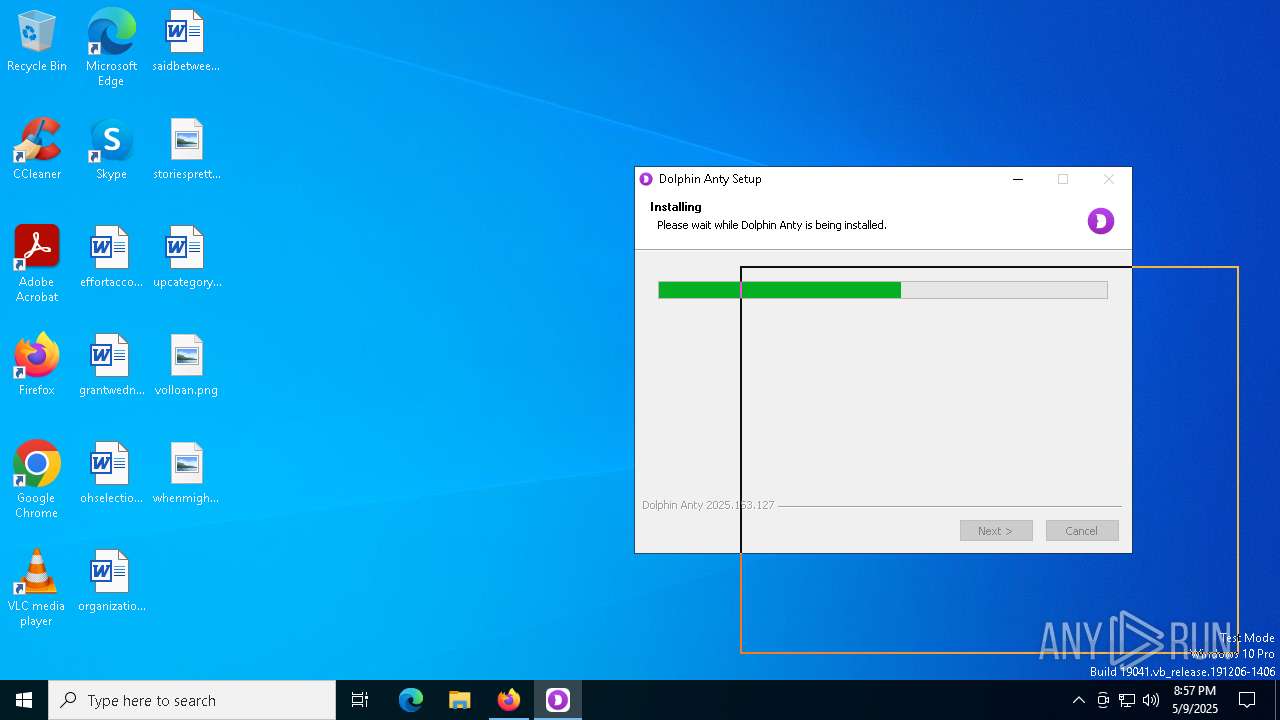Select the Google Chrome desktop shortcut
This screenshot has height=720, width=1280.
(x=37, y=480)
